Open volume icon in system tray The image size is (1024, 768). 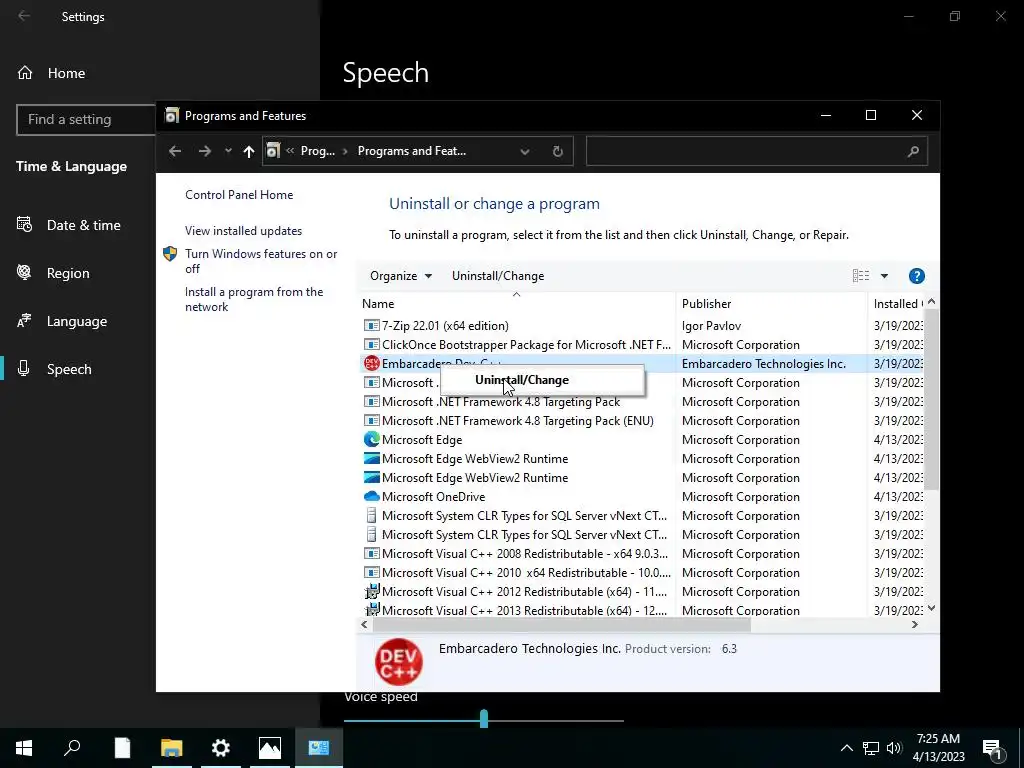894,748
